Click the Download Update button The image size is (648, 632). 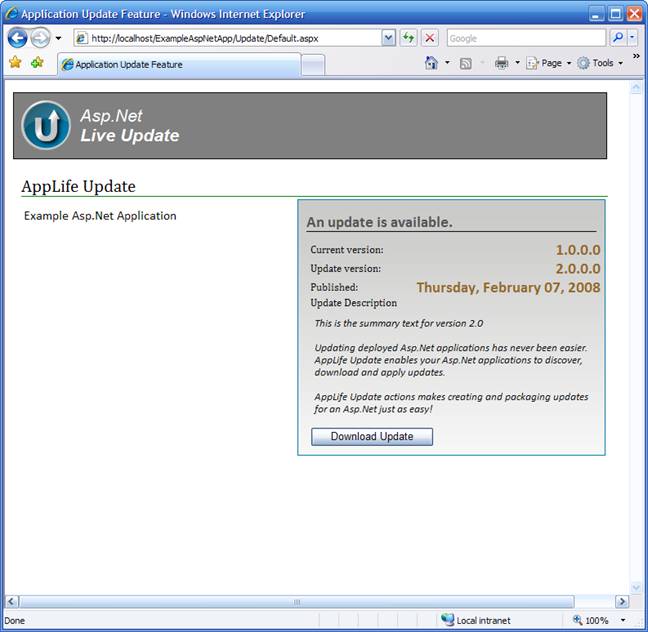click(372, 436)
